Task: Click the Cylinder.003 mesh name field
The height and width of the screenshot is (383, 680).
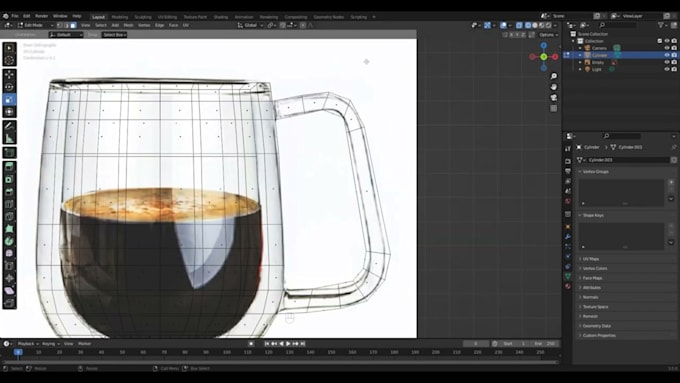Action: (x=628, y=160)
